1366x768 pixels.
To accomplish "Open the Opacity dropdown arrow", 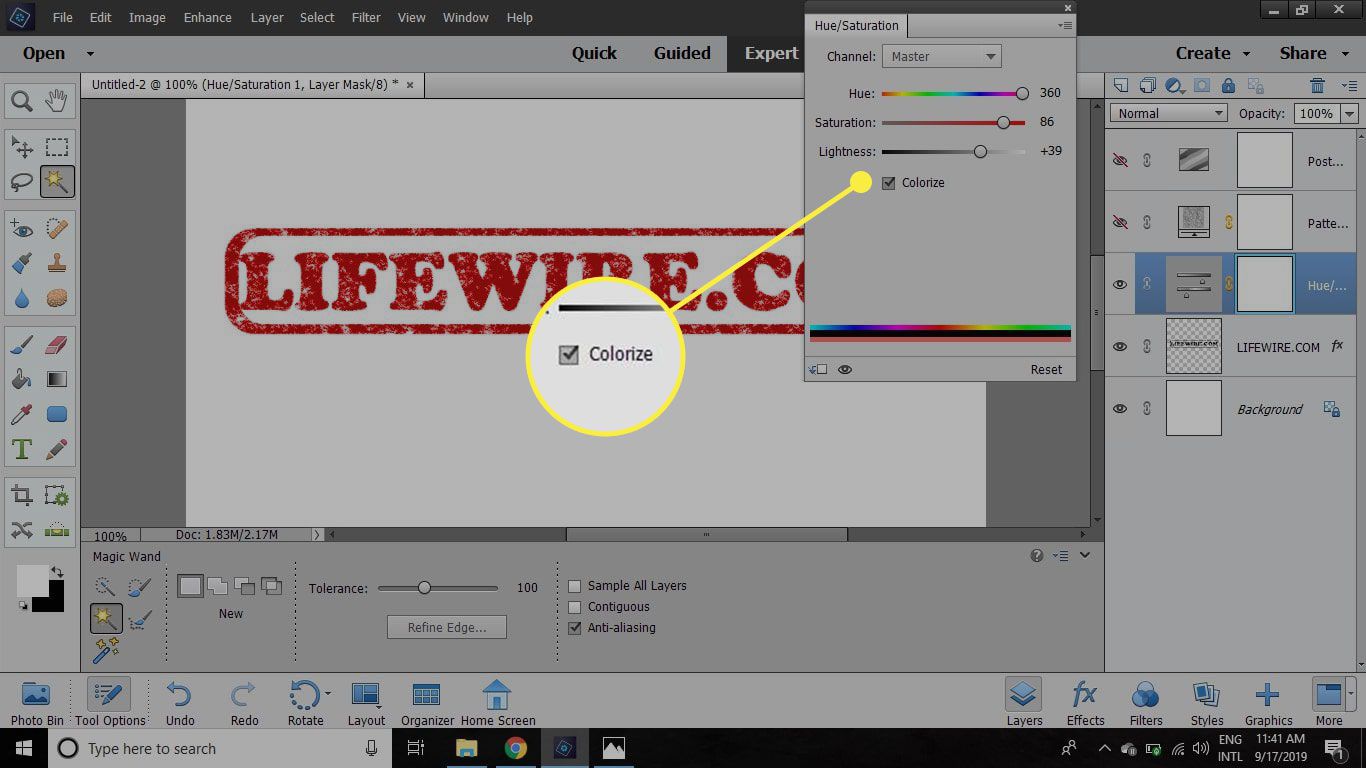I will (x=1350, y=114).
